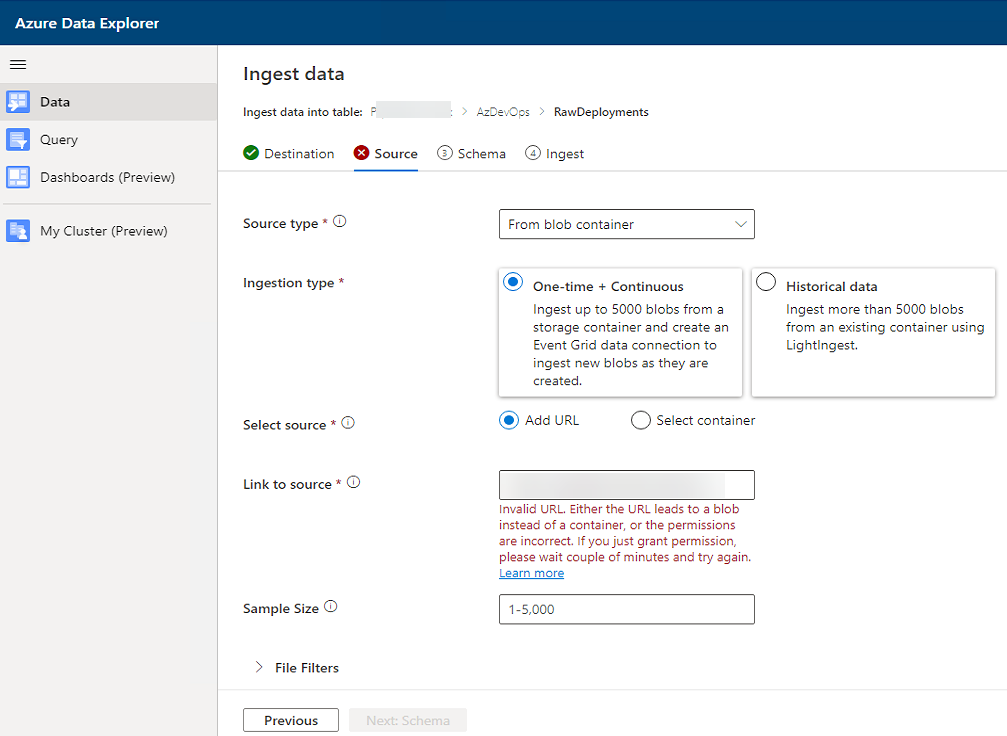This screenshot has height=736, width=1007.
Task: Toggle the hamburger navigation menu
Action: (x=18, y=64)
